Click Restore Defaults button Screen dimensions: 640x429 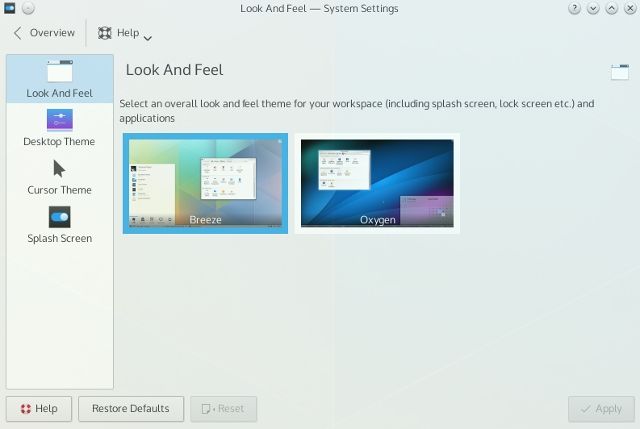(131, 409)
